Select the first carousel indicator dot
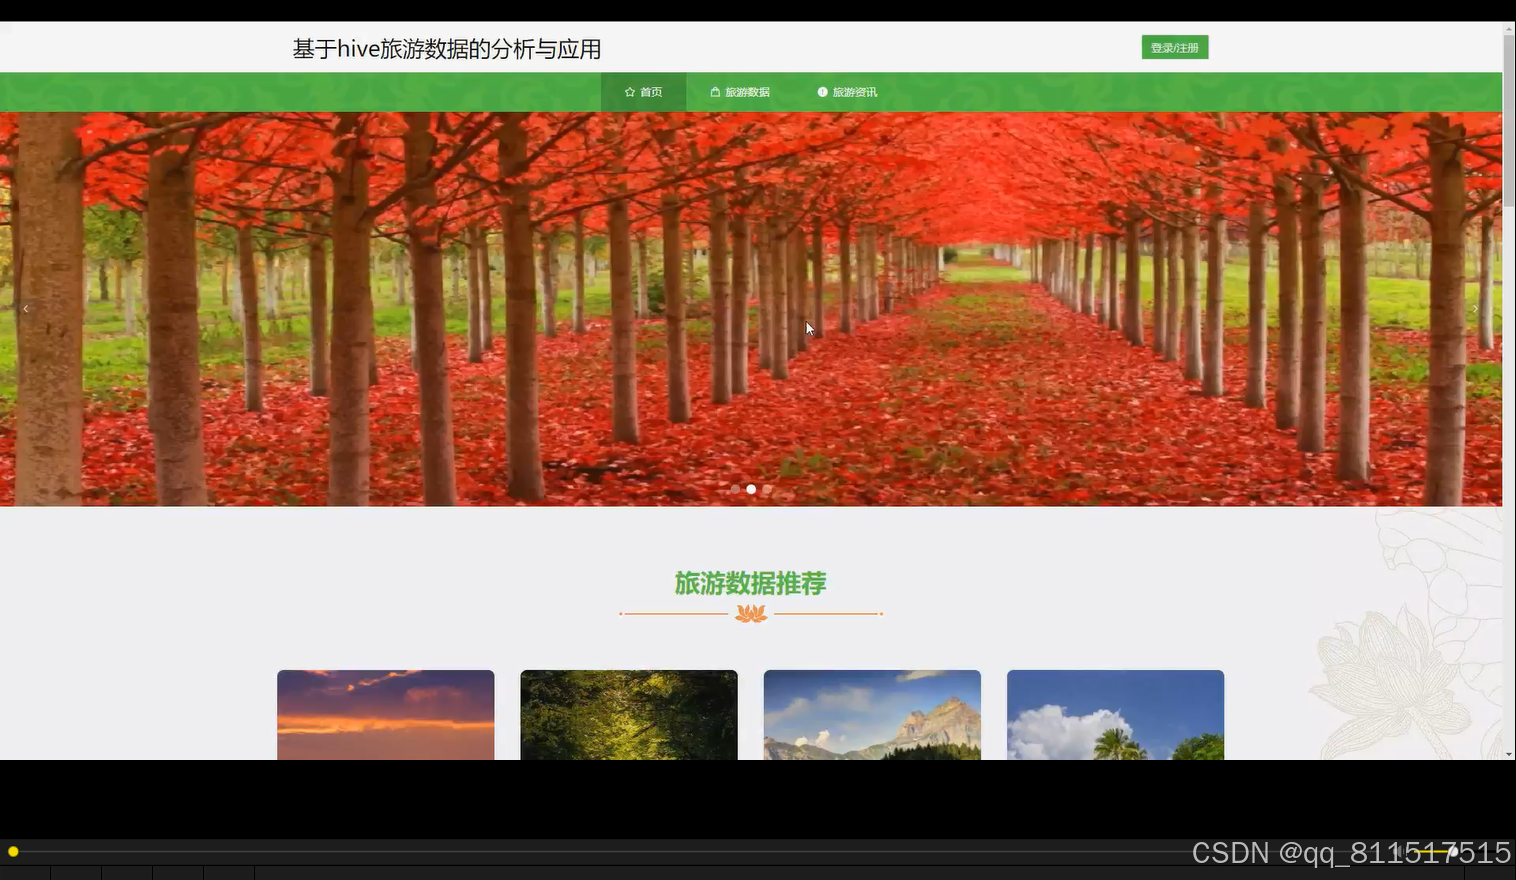The width and height of the screenshot is (1516, 880). pyautogui.click(x=735, y=489)
